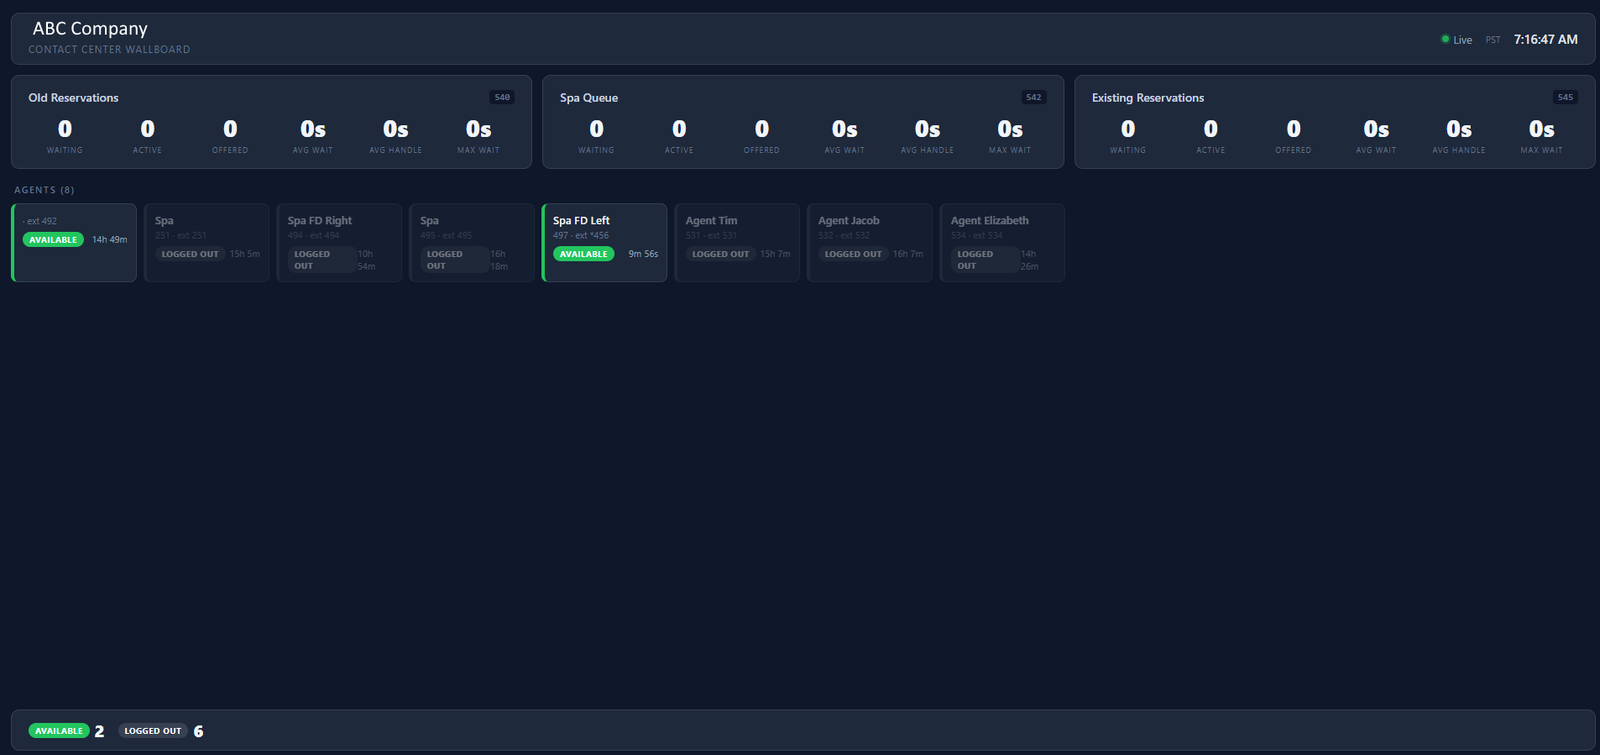Open the Existing Reservations panel title

[1147, 98]
